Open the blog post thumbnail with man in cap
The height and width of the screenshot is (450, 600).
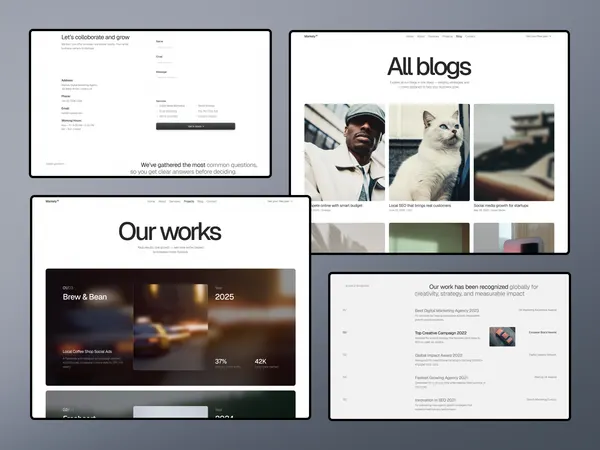coord(345,152)
